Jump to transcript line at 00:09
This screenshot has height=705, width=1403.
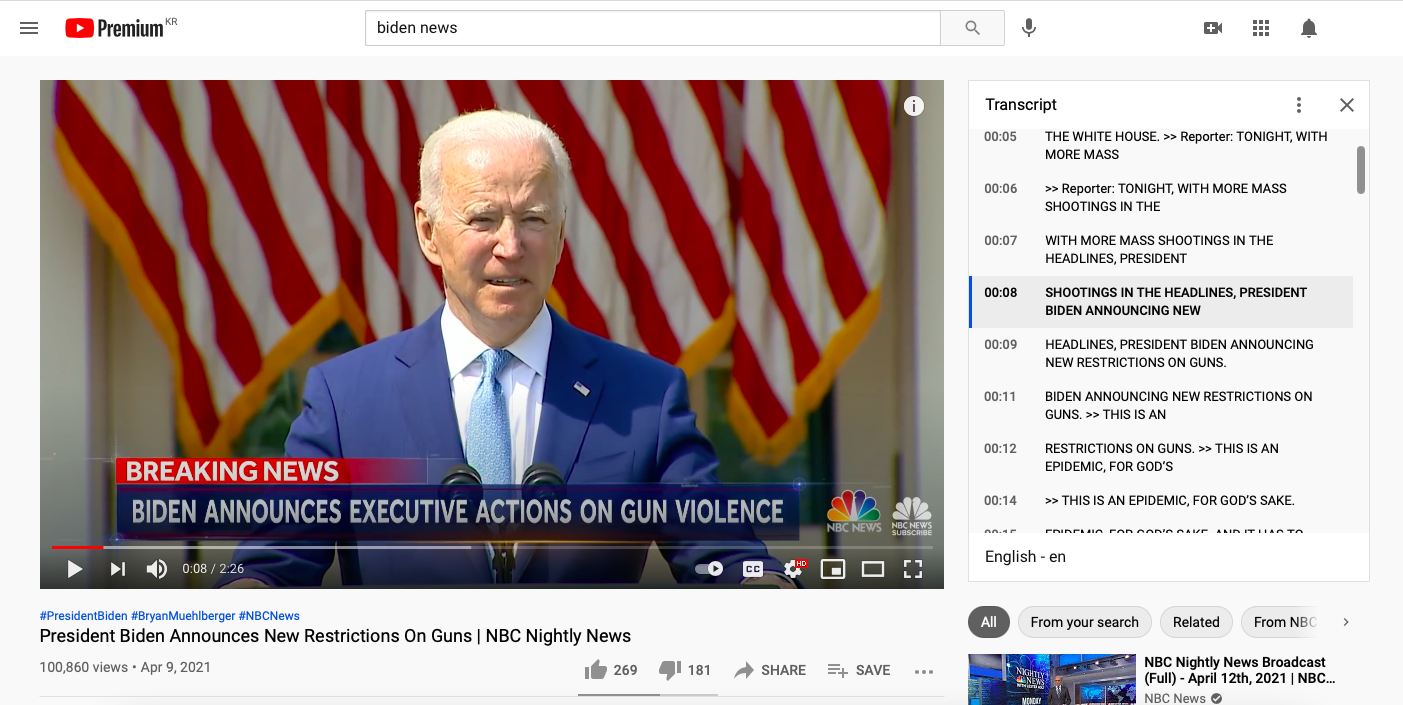point(1160,354)
